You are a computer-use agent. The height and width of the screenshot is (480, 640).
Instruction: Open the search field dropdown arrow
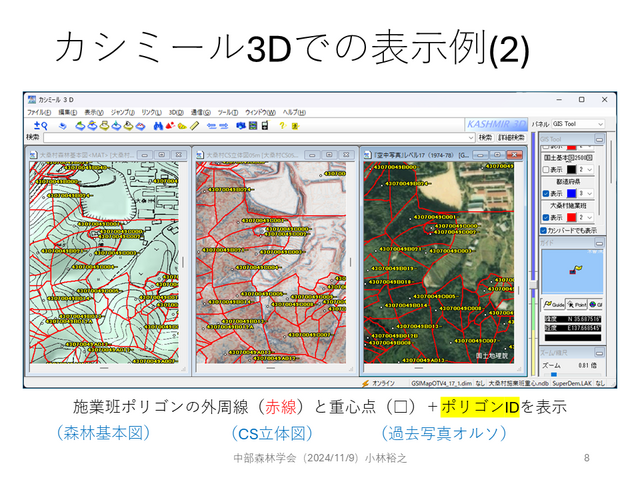pos(471,138)
